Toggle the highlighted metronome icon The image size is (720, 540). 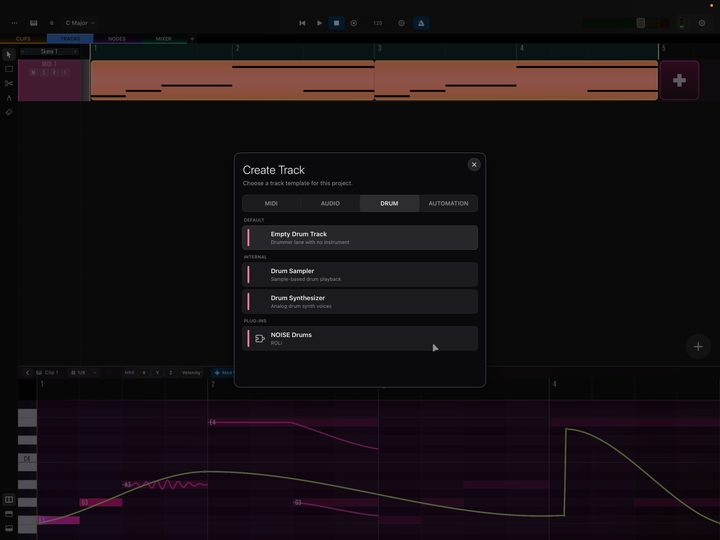point(421,23)
